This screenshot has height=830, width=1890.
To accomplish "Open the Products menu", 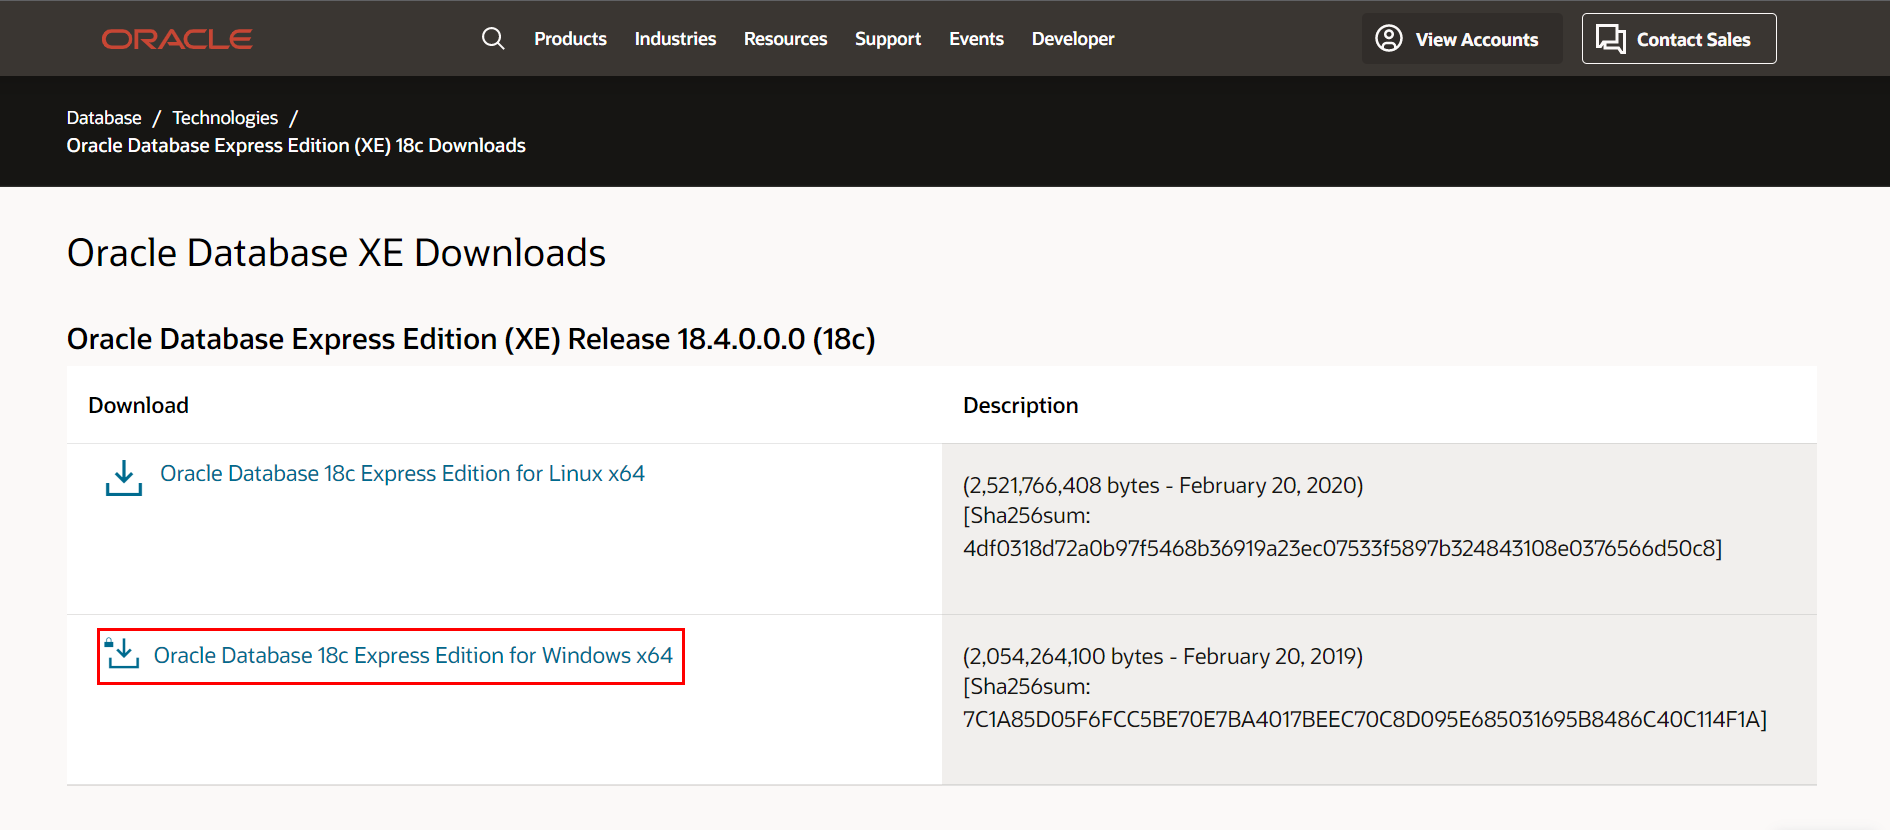I will click(570, 39).
